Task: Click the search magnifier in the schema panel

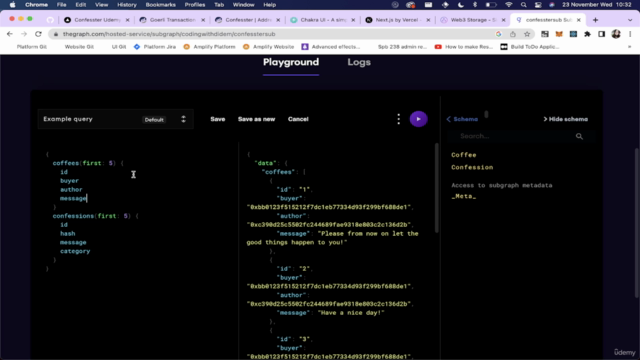Action: pyautogui.click(x=579, y=136)
